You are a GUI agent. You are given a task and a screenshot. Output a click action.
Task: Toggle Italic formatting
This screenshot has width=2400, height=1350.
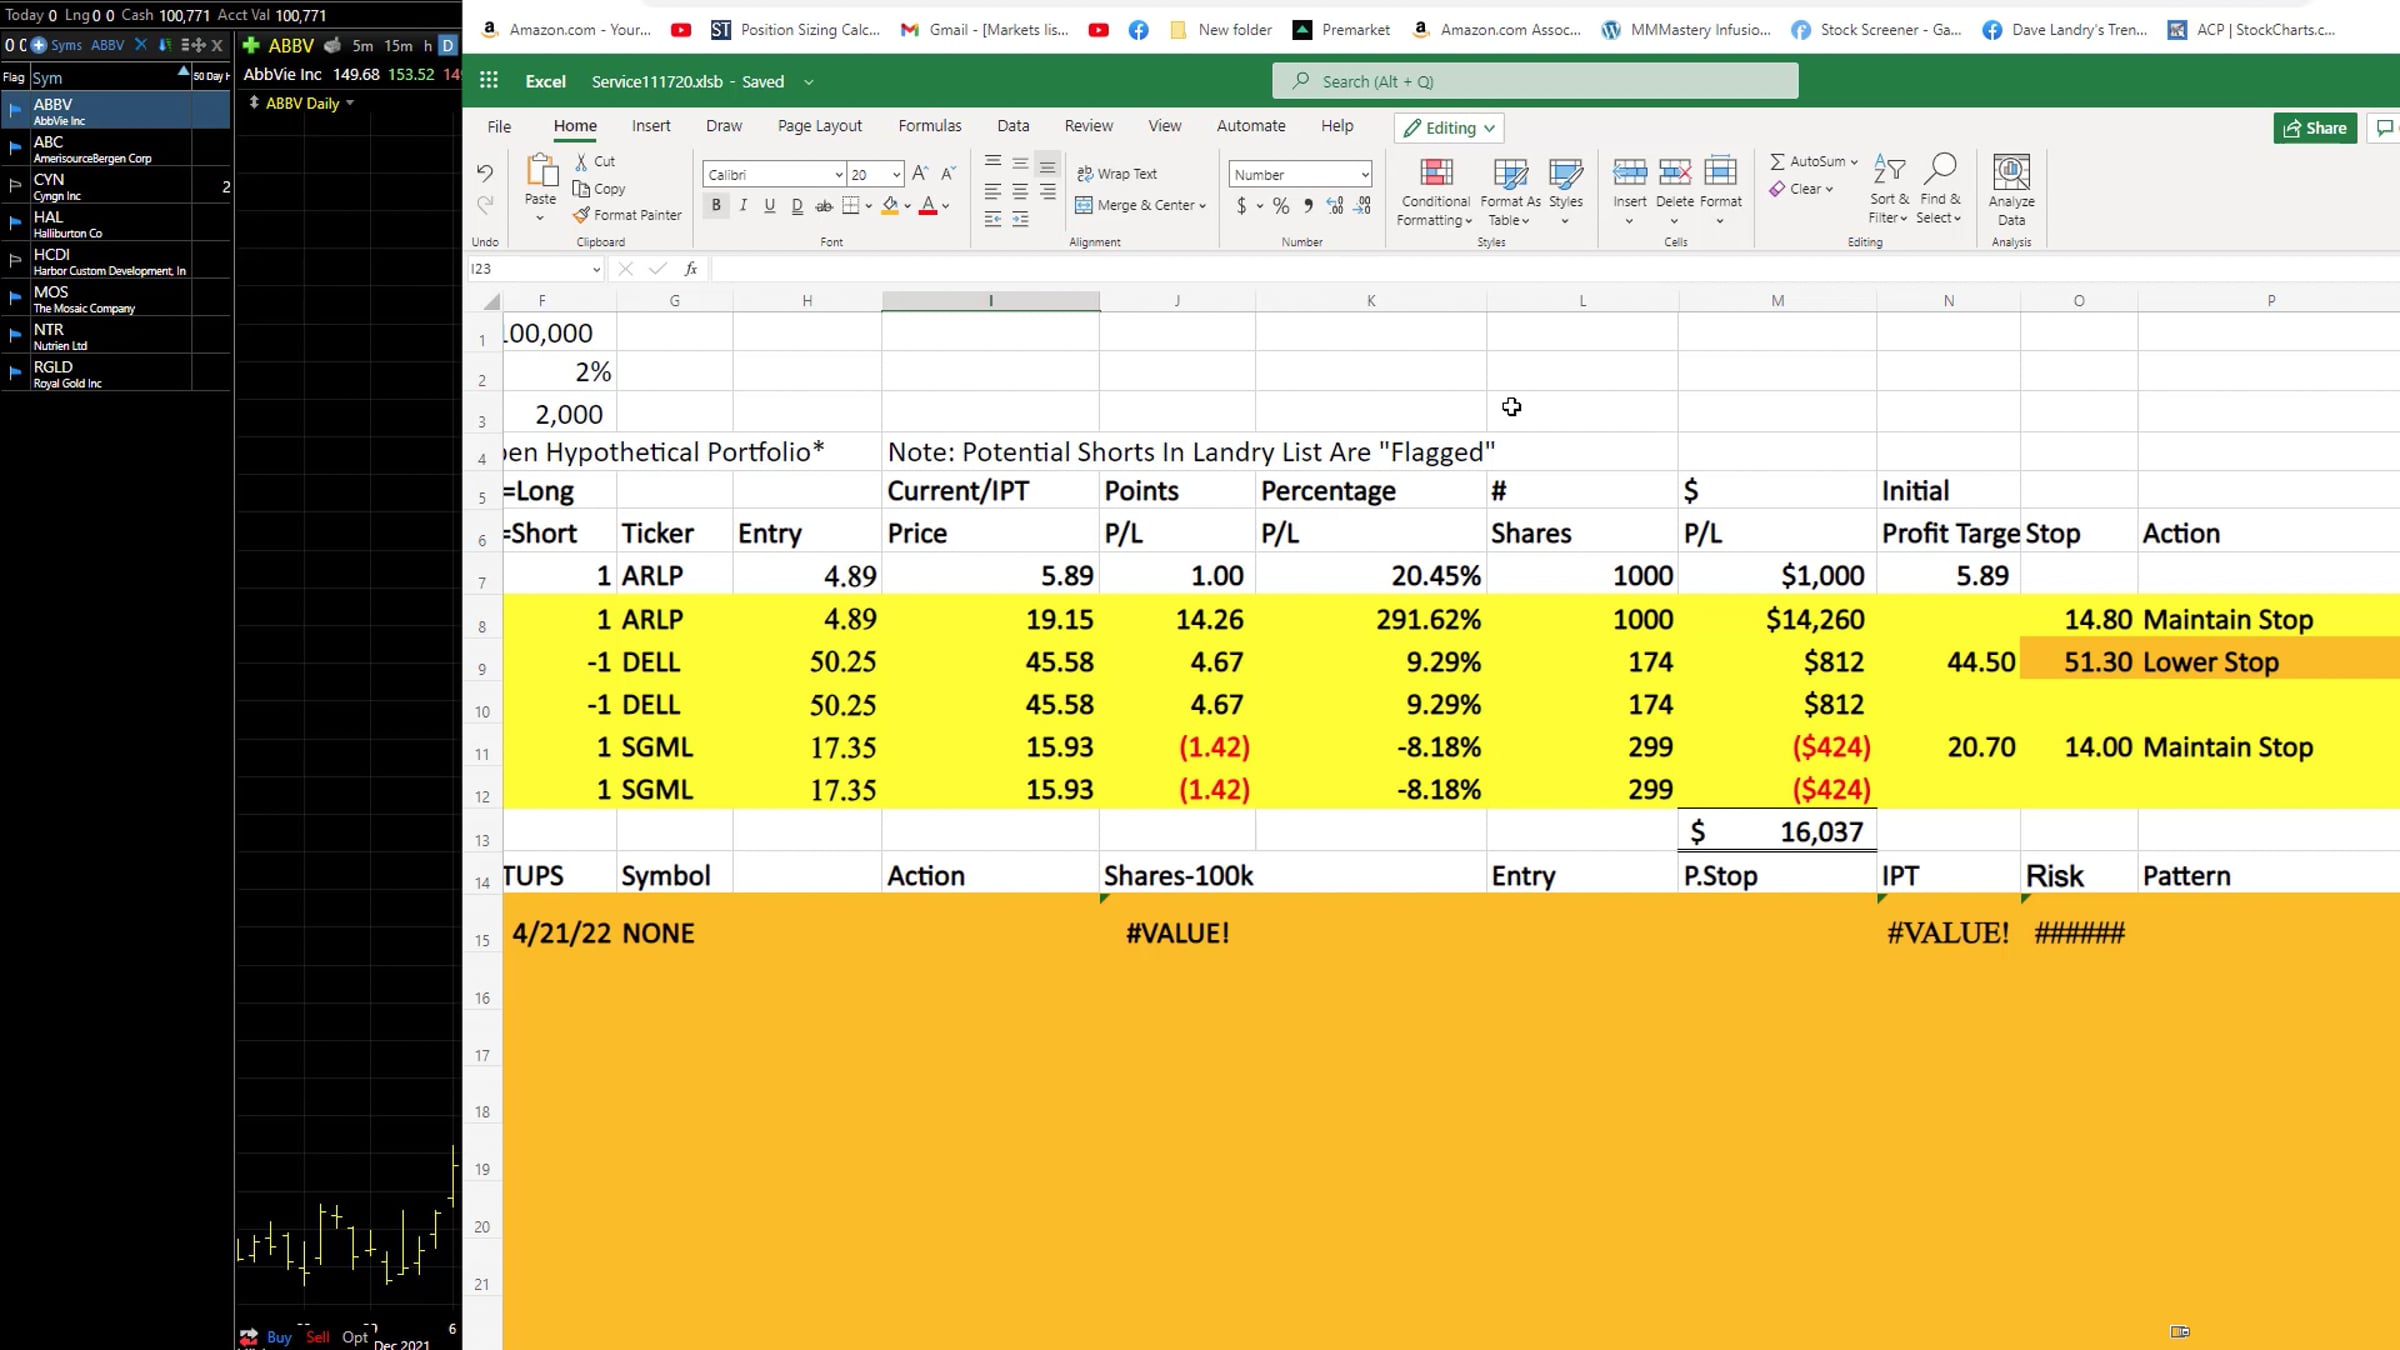pos(743,205)
